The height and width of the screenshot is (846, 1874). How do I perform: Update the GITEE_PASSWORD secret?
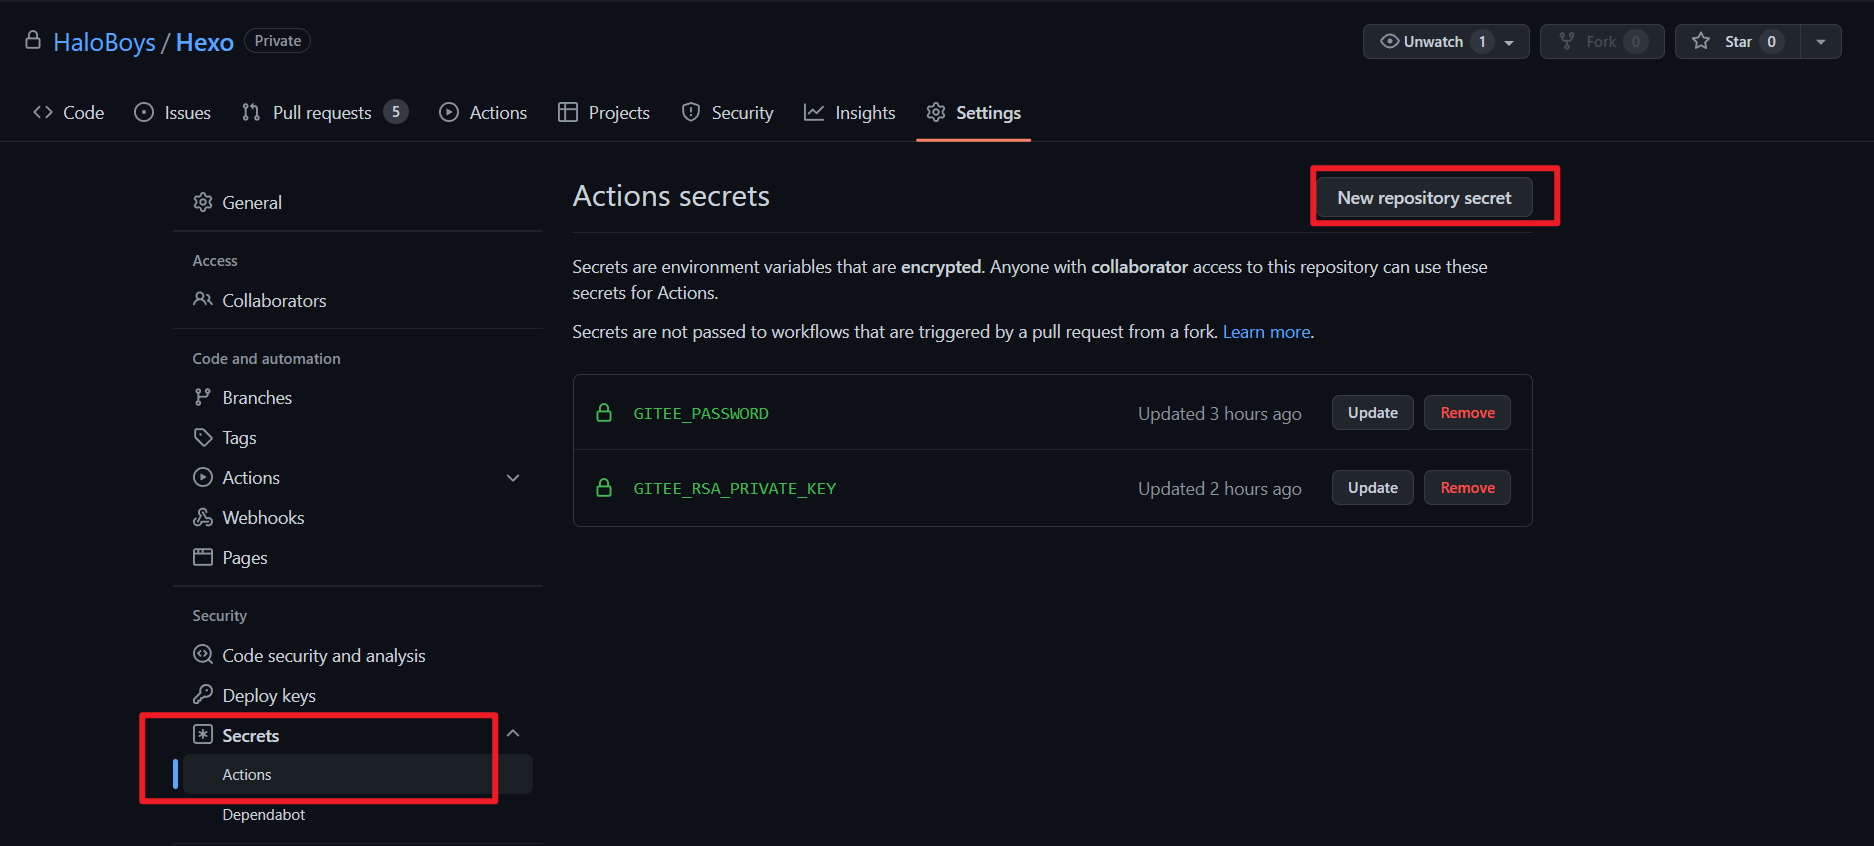[x=1372, y=413]
